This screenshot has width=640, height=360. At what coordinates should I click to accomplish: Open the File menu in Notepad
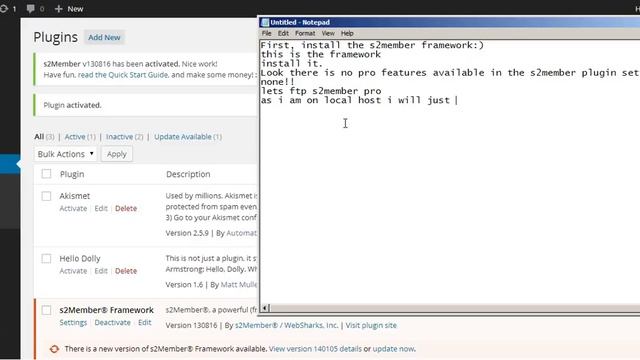[267, 33]
